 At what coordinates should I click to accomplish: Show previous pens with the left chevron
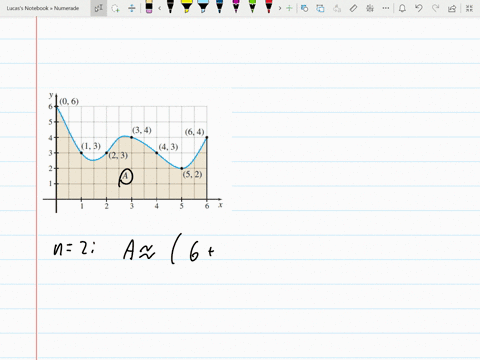coord(160,8)
